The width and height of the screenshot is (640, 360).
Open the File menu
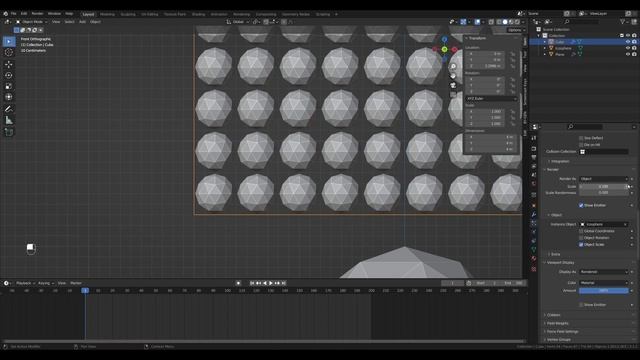13,13
